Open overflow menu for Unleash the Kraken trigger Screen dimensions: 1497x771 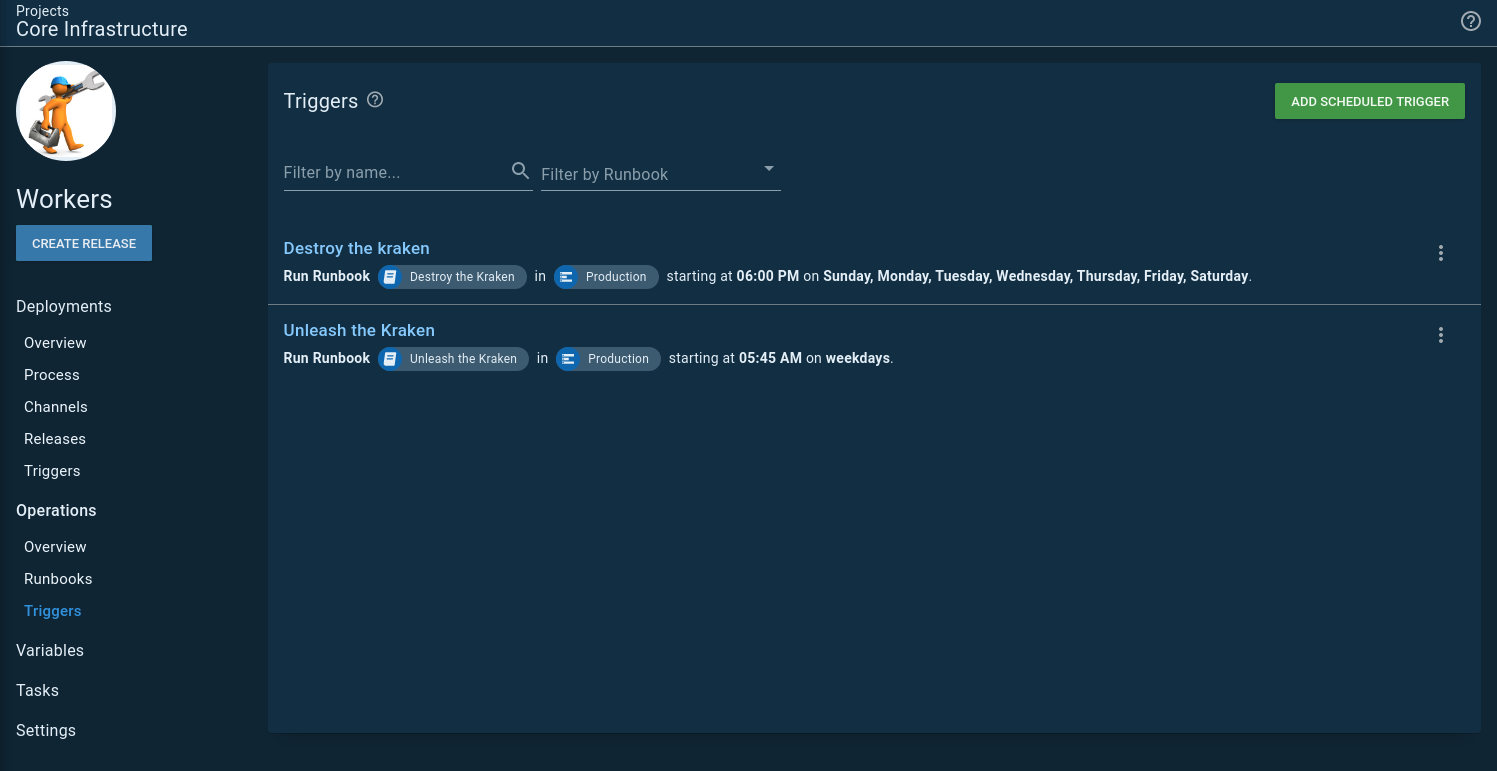pos(1440,335)
